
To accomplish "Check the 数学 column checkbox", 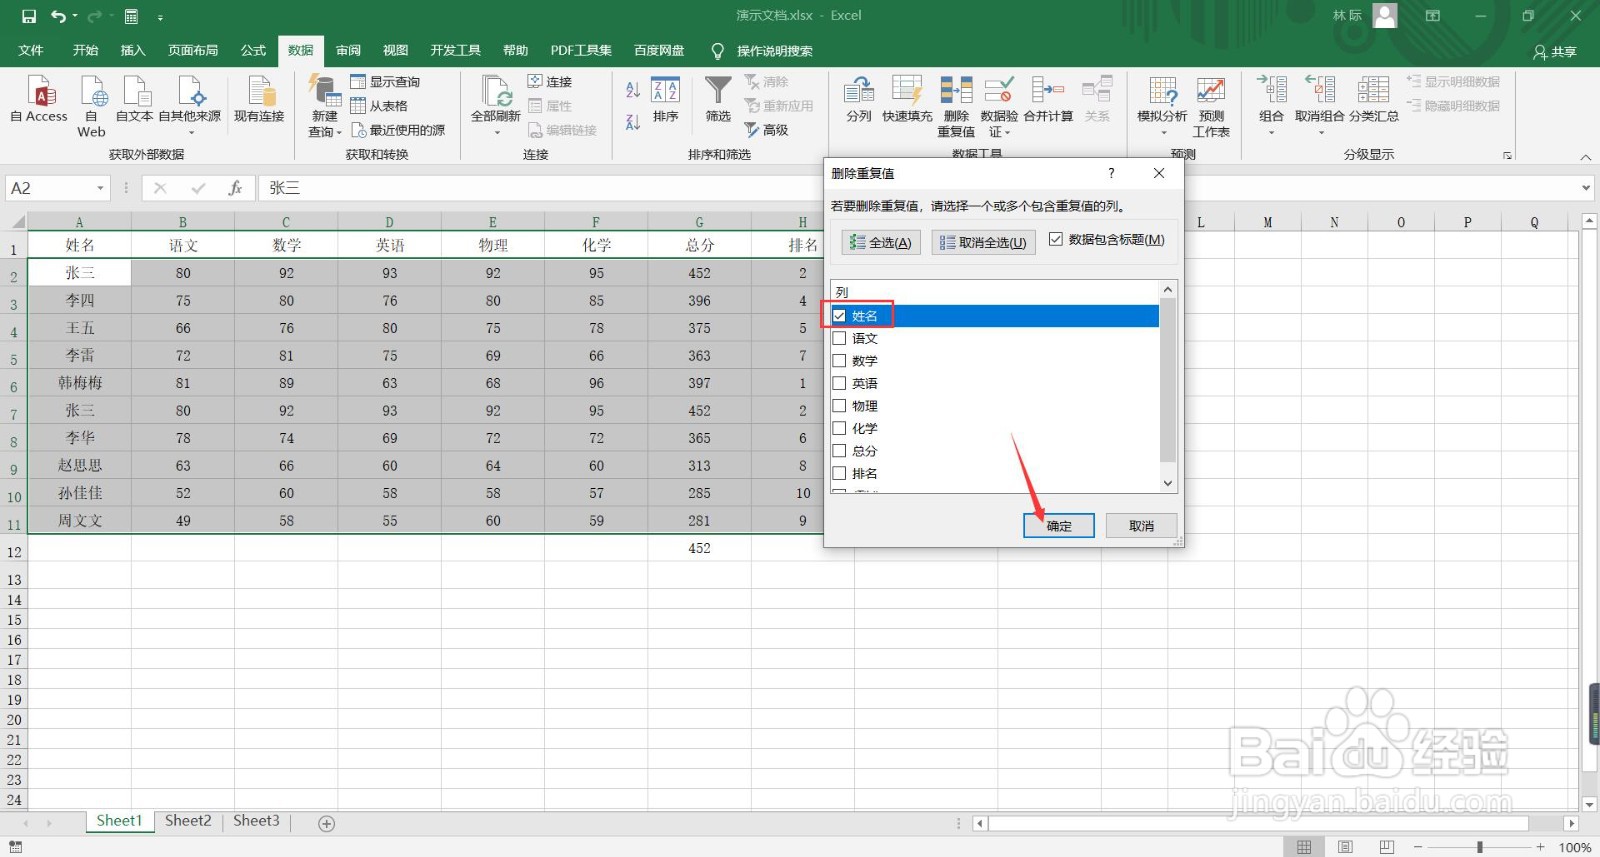I will click(x=839, y=361).
